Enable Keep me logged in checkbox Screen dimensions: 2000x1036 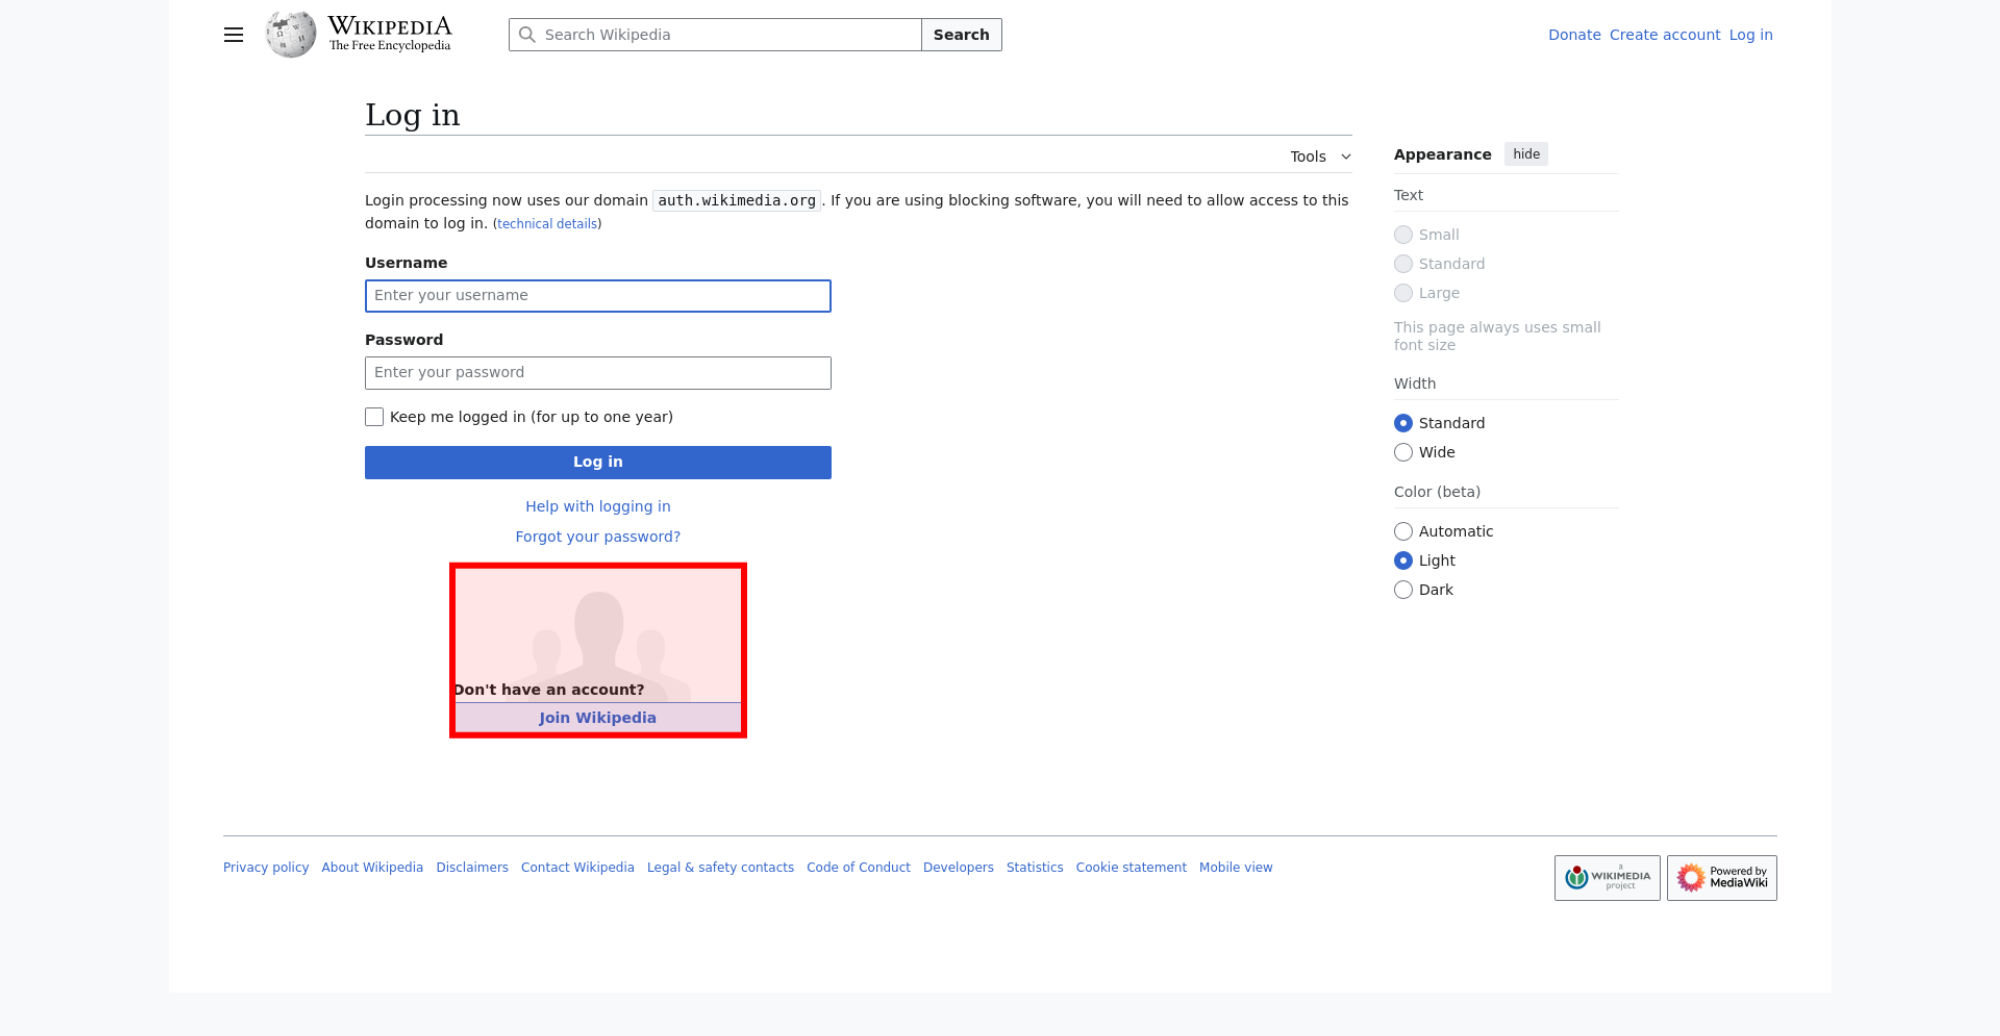coord(374,417)
